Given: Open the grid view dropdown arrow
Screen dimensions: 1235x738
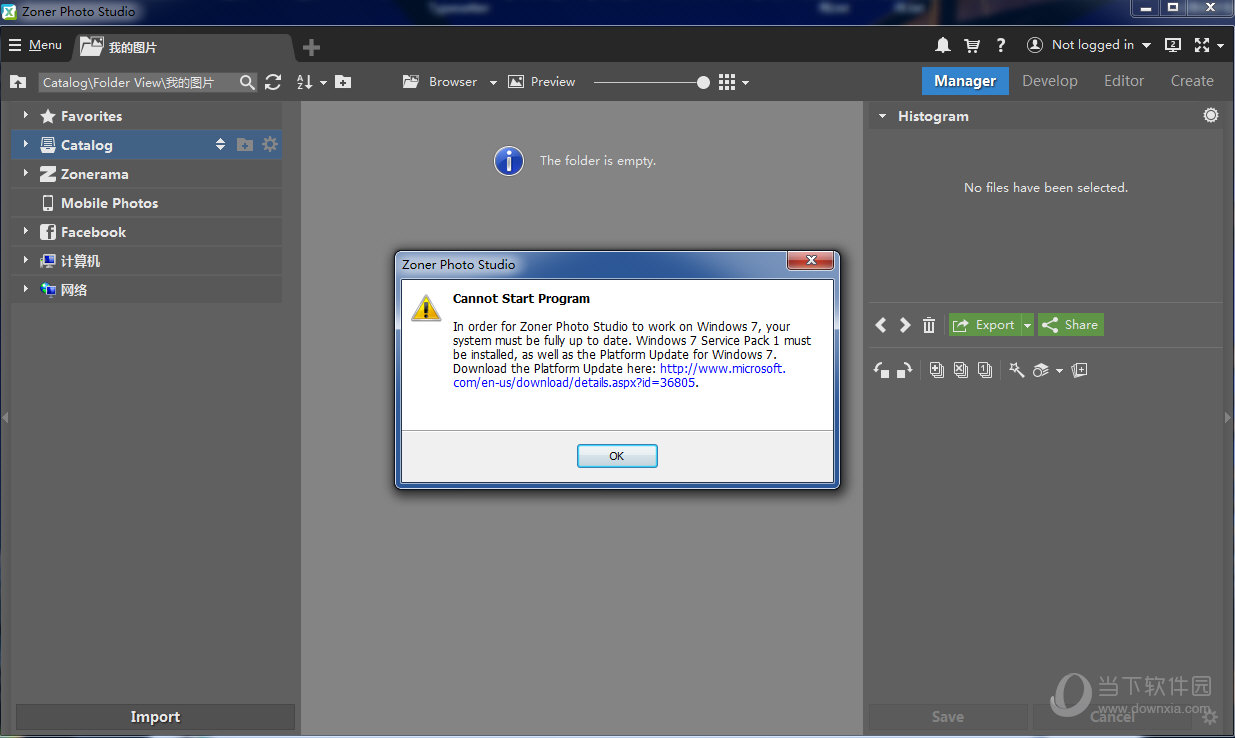Looking at the screenshot, I should [745, 83].
